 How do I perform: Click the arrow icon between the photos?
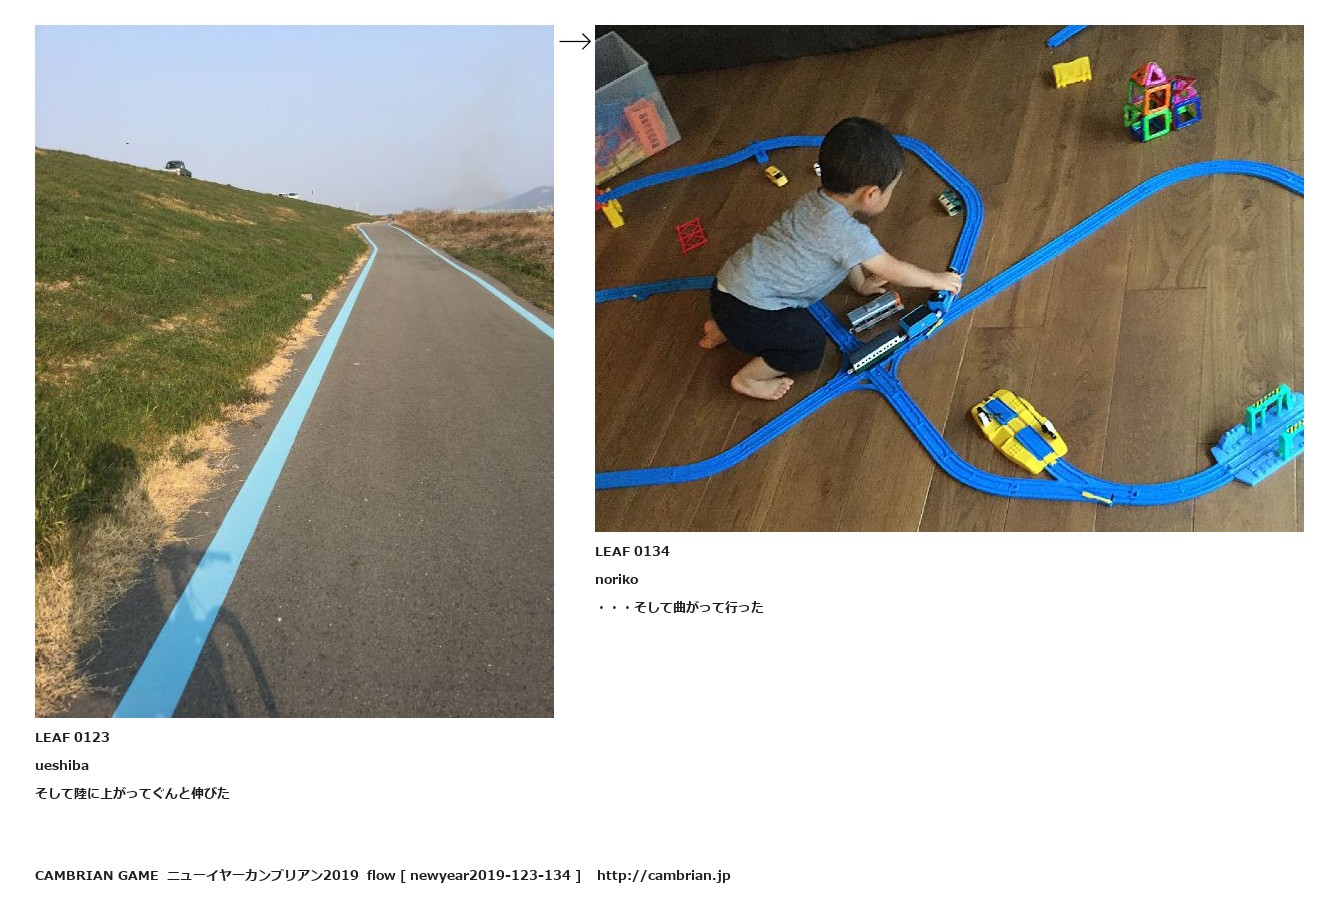click(575, 42)
